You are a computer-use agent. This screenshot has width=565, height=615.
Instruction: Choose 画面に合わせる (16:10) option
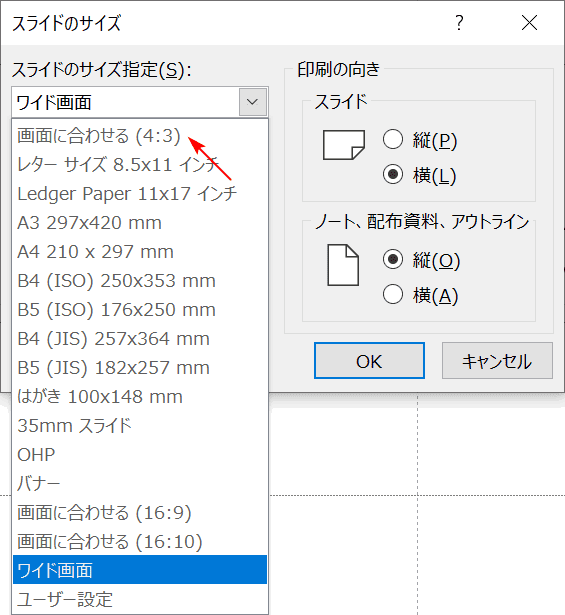[x=140, y=542]
